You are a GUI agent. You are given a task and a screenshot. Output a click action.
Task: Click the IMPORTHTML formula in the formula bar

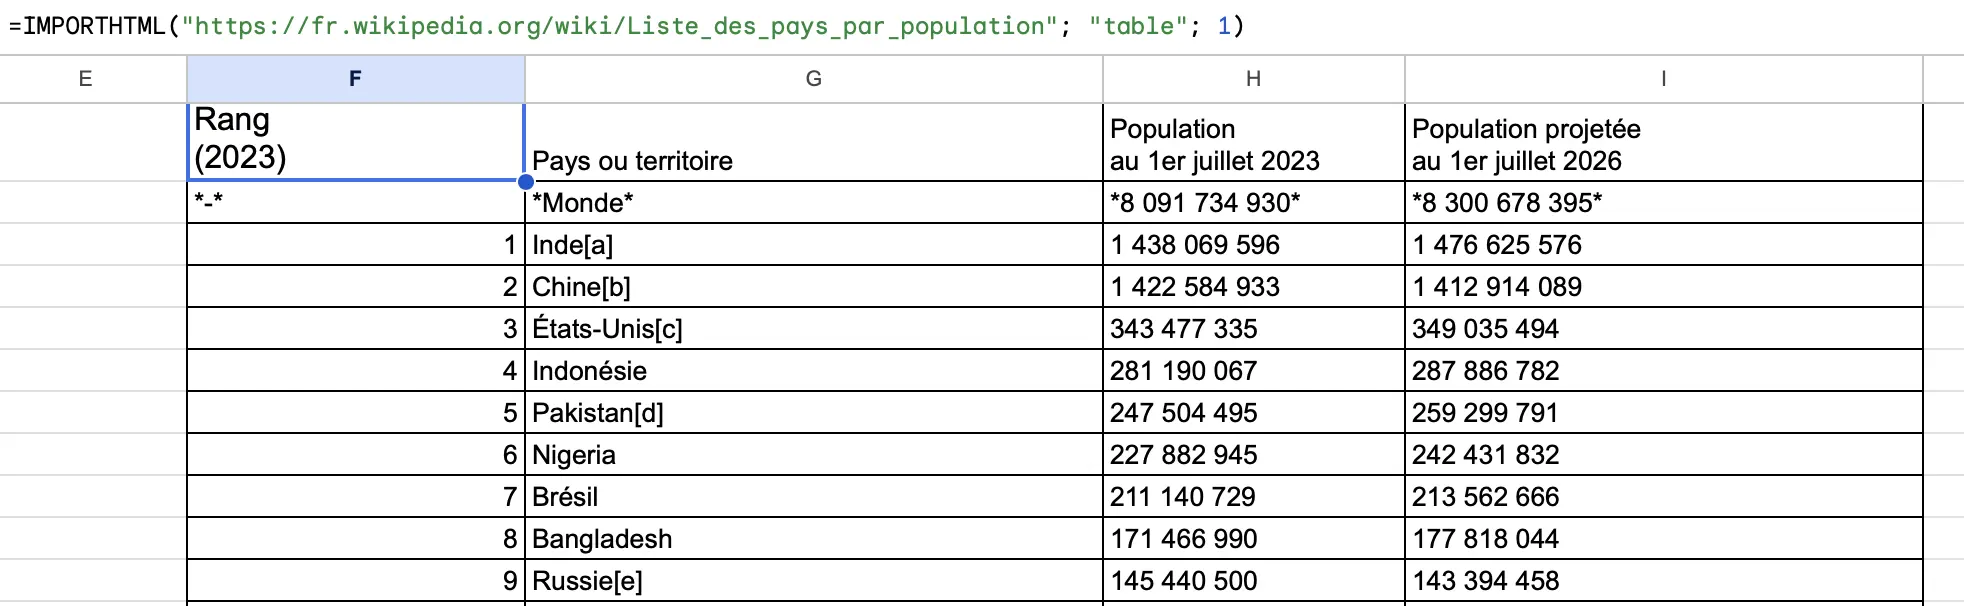coord(626,26)
